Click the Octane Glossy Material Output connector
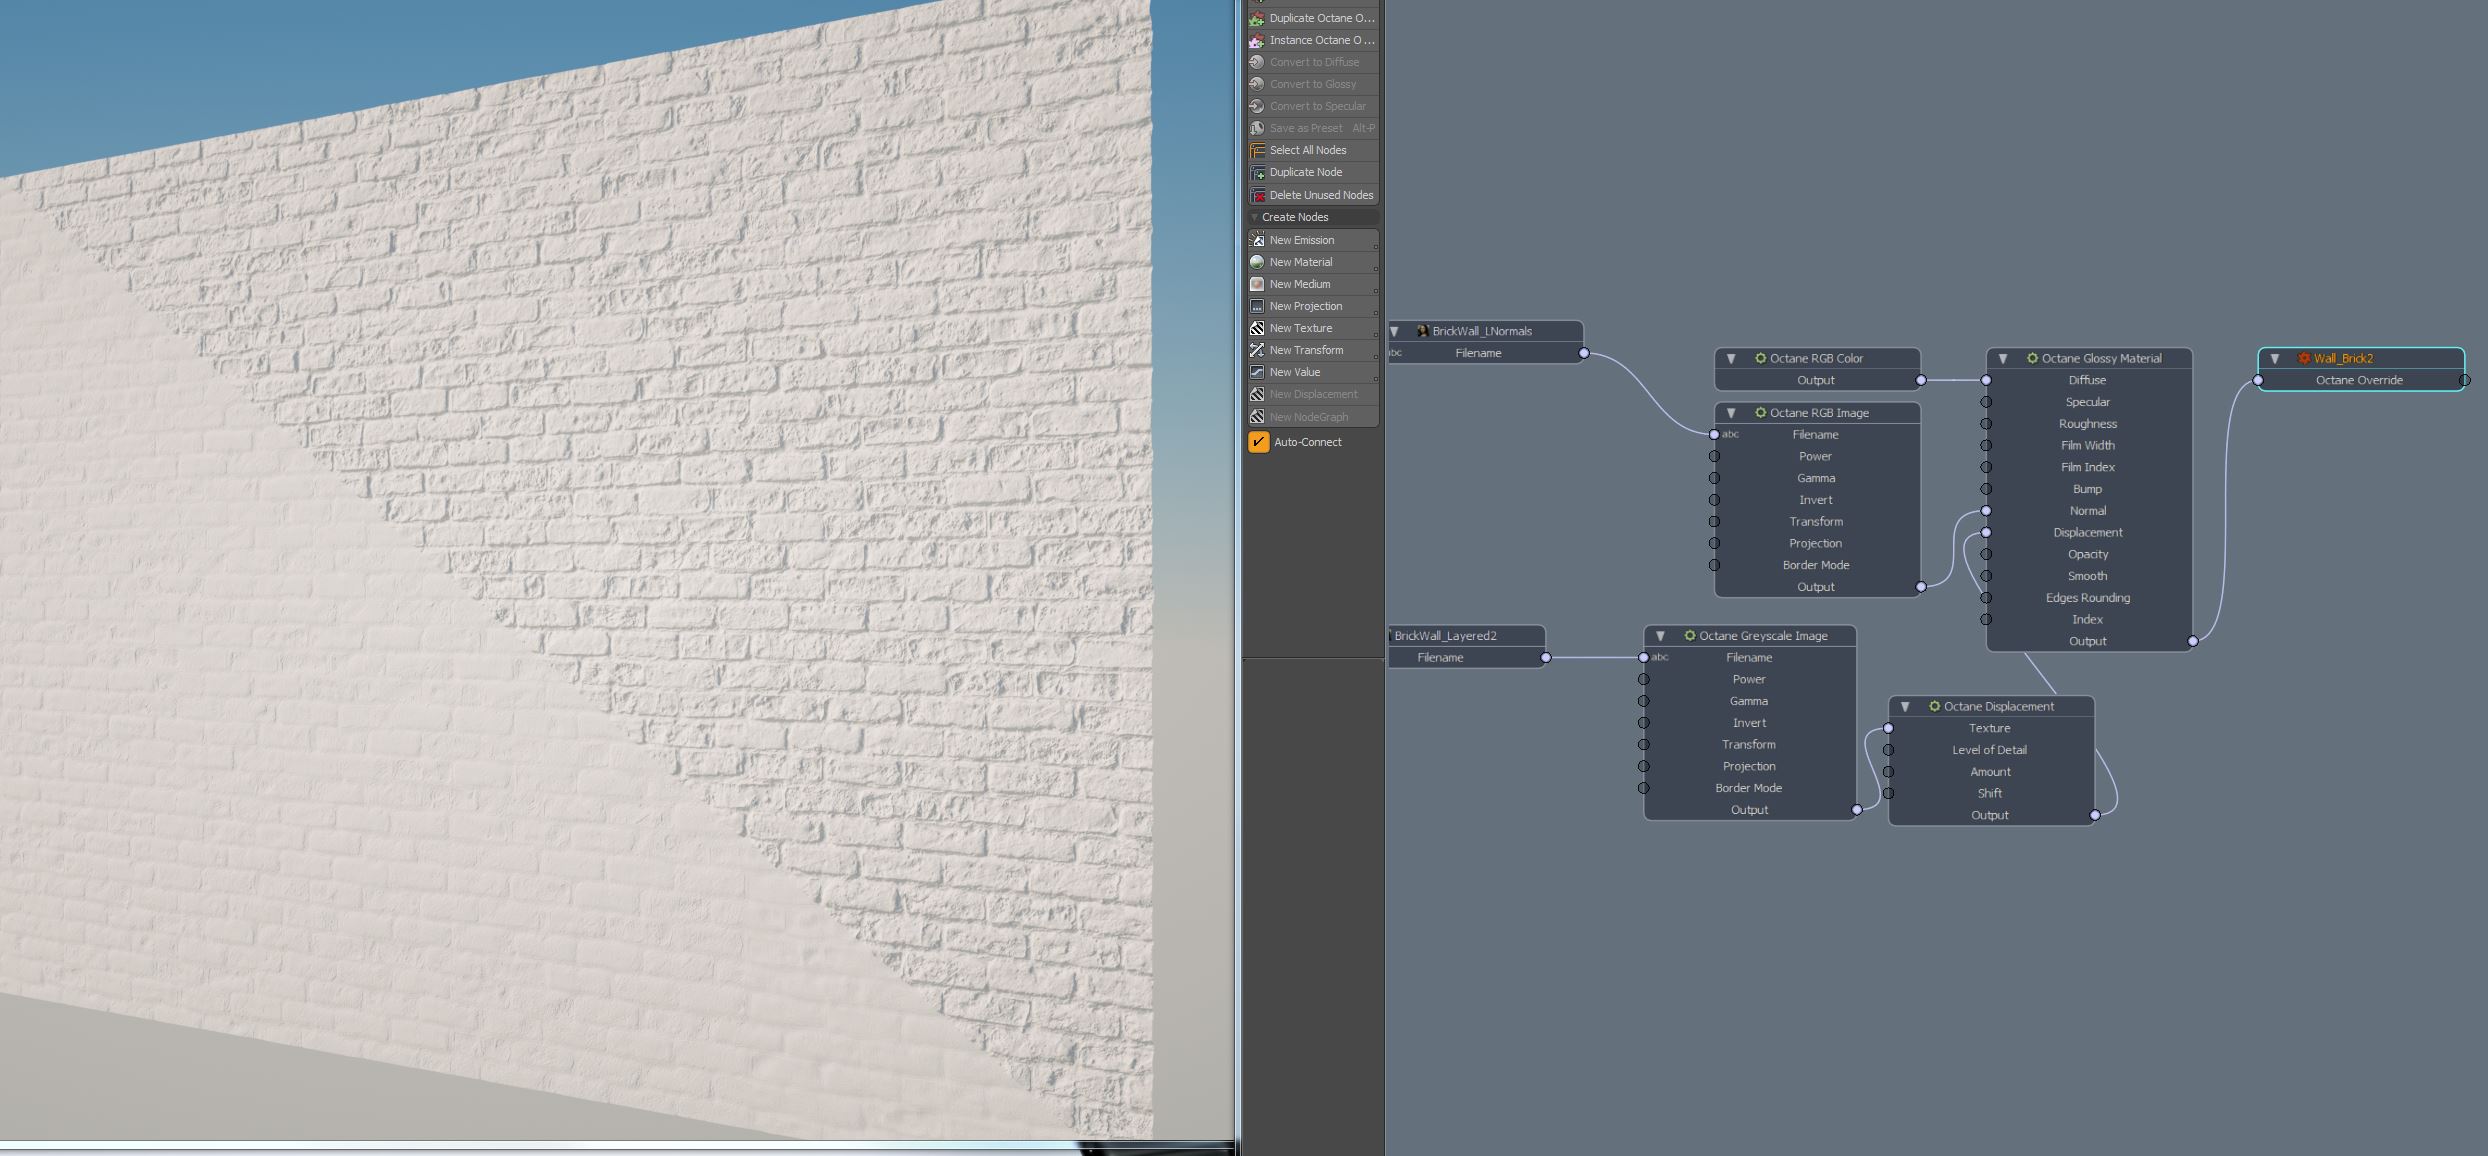The width and height of the screenshot is (2488, 1156). click(2192, 641)
